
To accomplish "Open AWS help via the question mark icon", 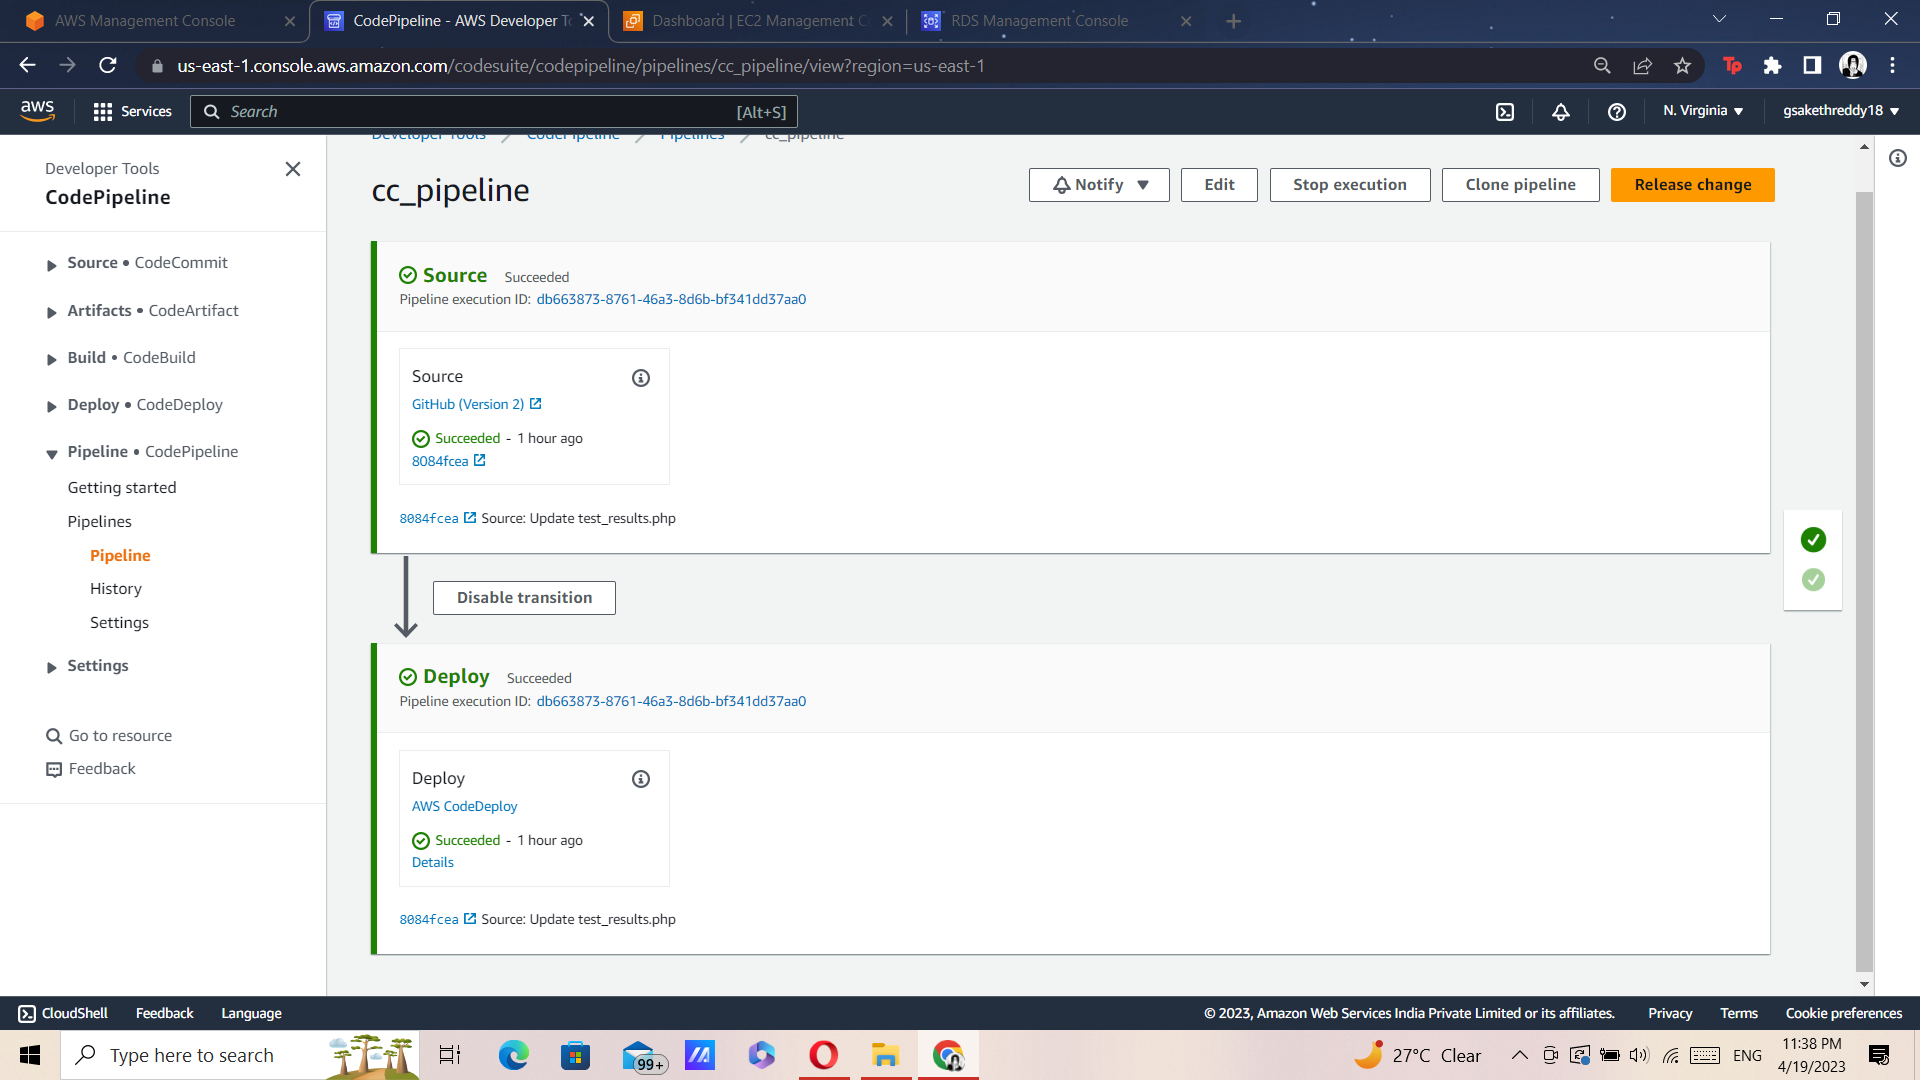I will coord(1617,111).
